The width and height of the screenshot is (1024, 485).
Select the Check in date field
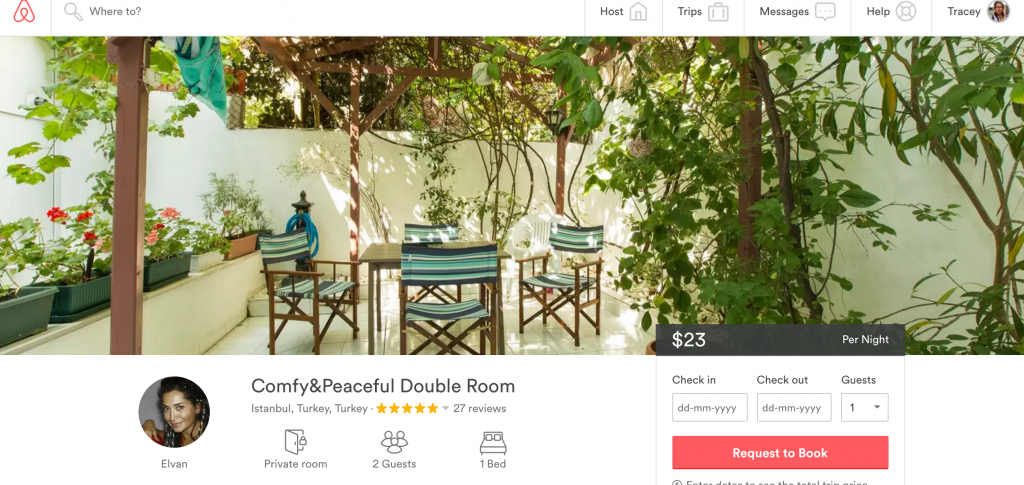pos(710,407)
